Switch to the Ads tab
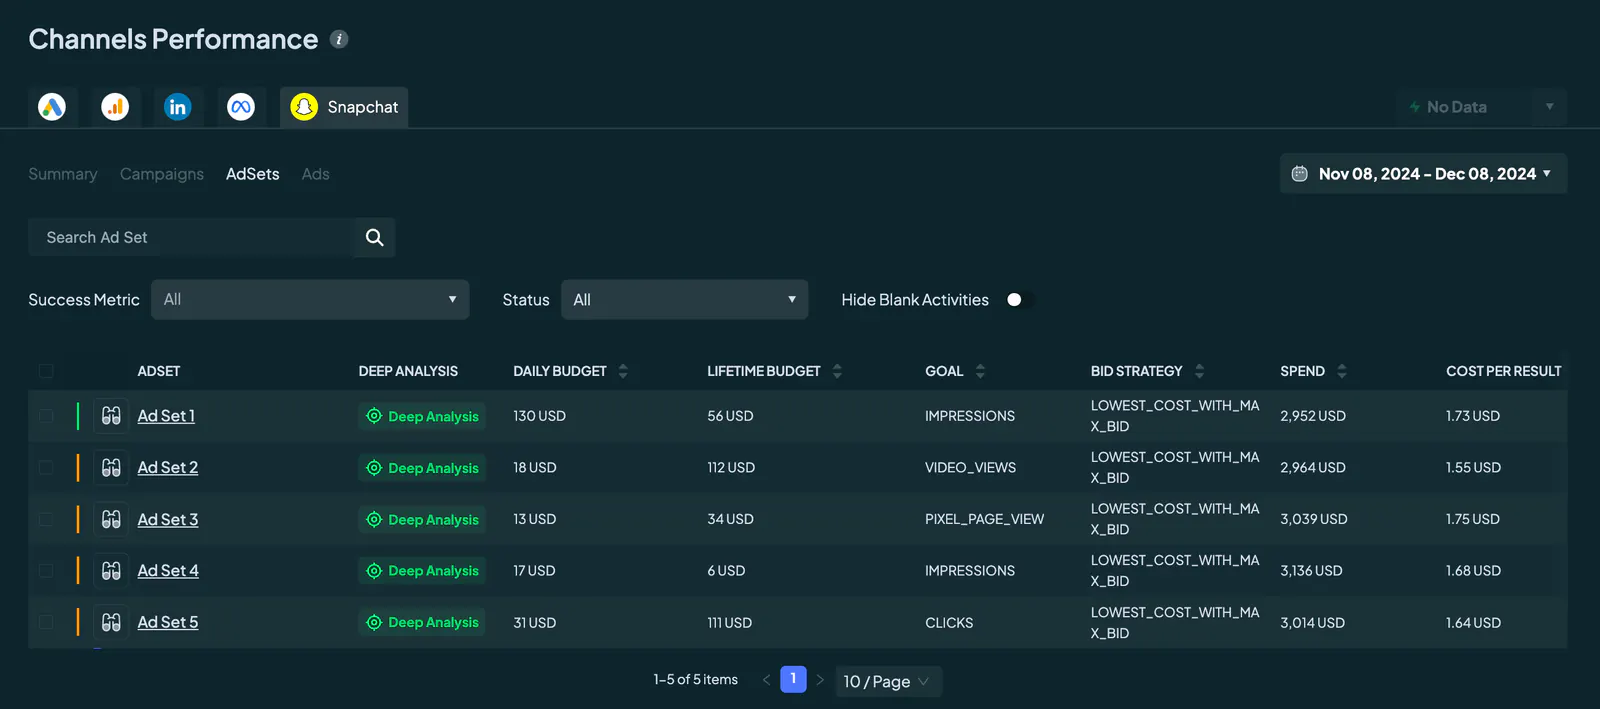1600x709 pixels. [x=316, y=174]
